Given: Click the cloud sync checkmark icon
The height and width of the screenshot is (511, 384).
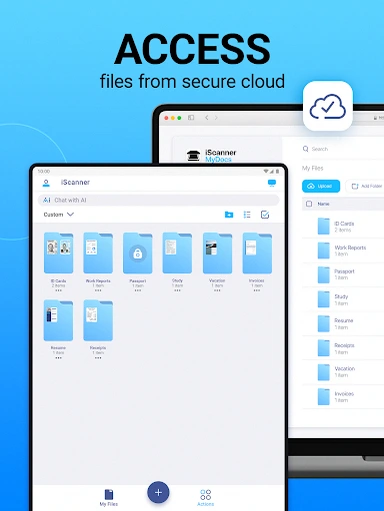Looking at the screenshot, I should pyautogui.click(x=328, y=106).
